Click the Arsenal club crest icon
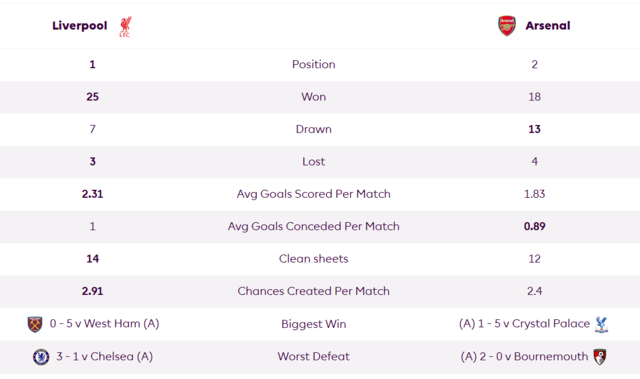Viewport: 640px width, 379px height. 507,26
